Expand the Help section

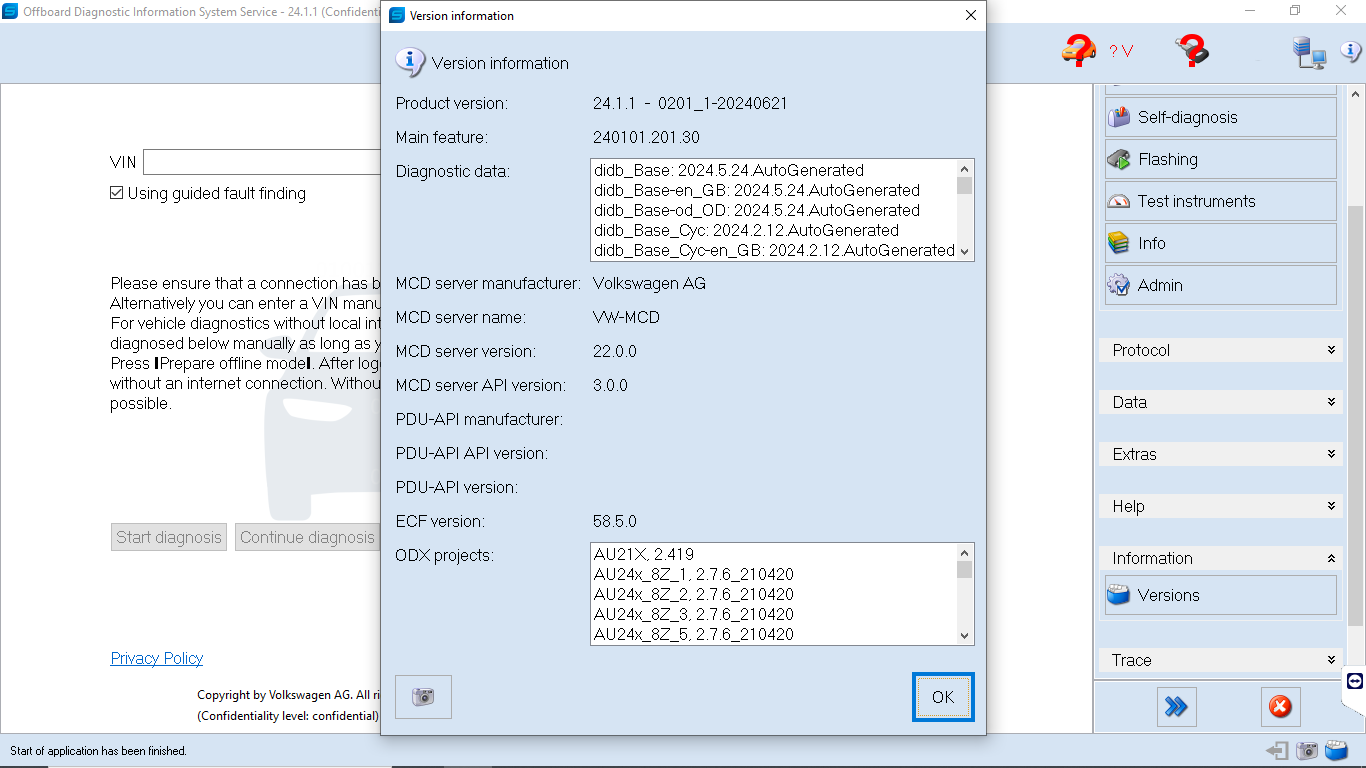pyautogui.click(x=1220, y=506)
